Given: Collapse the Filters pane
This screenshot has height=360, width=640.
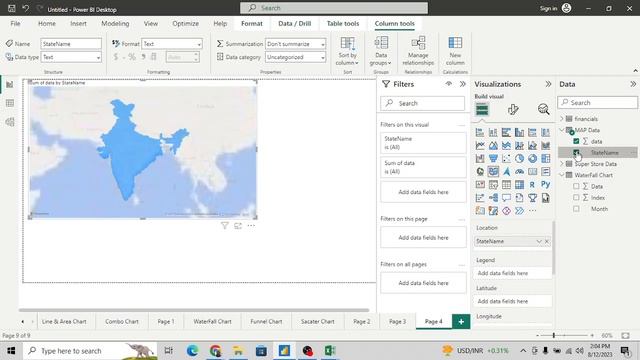Looking at the screenshot, I should (x=462, y=84).
